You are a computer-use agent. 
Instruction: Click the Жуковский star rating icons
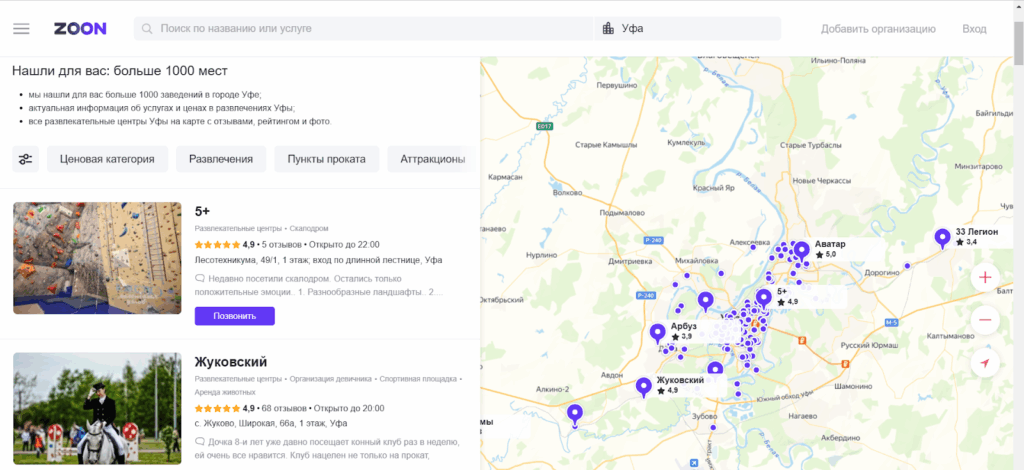217,409
